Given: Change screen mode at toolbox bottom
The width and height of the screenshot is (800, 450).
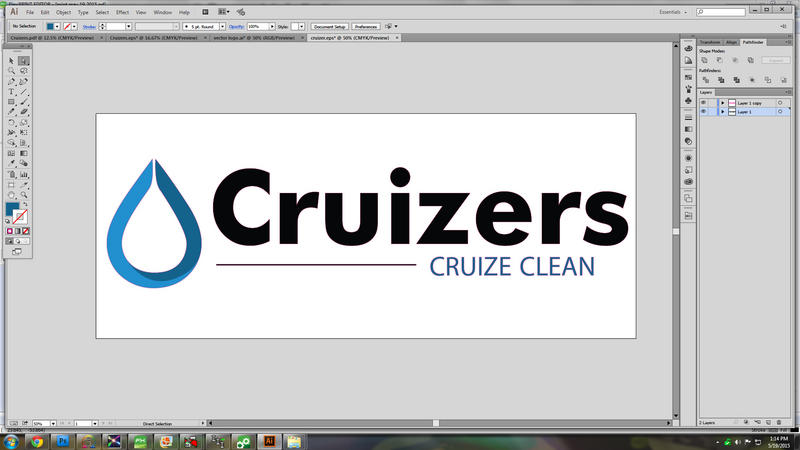Looking at the screenshot, I should tap(17, 252).
